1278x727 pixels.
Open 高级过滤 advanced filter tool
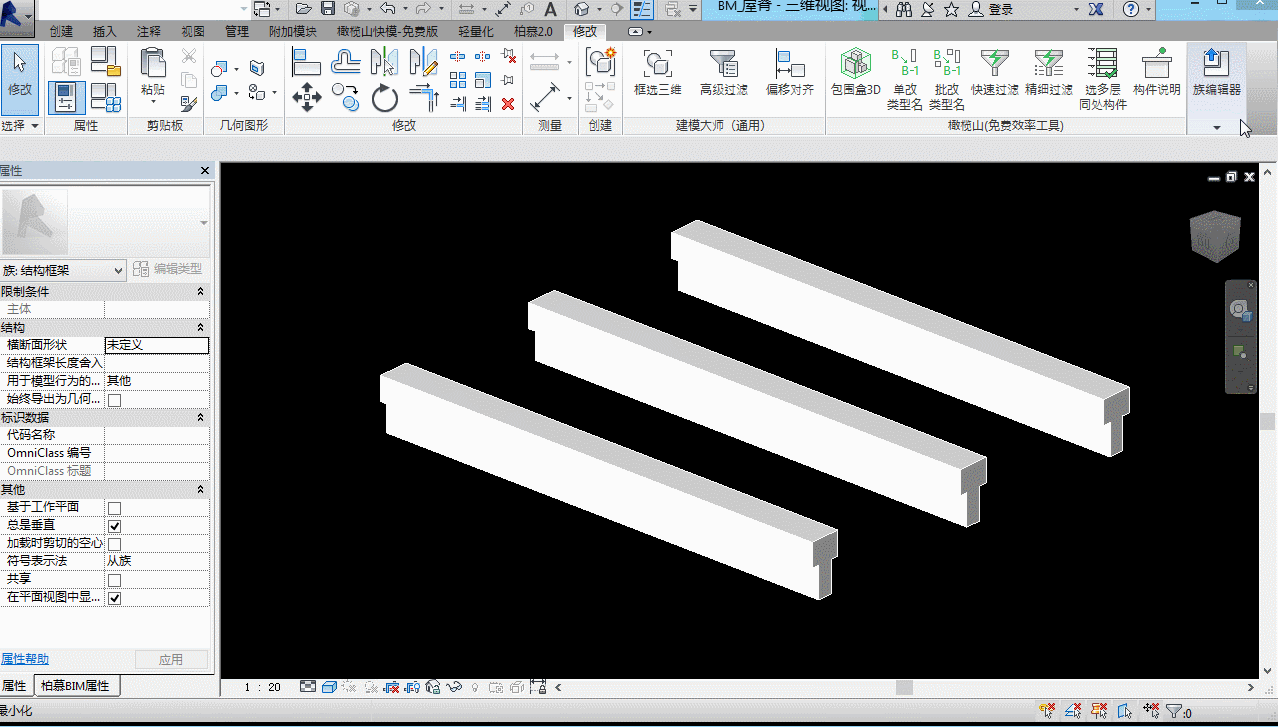click(x=723, y=72)
